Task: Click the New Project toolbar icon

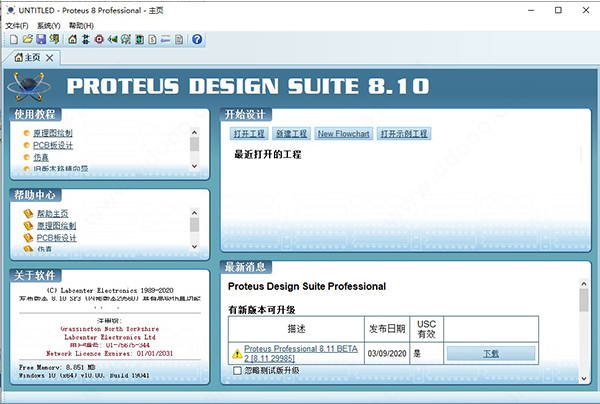Action: (x=14, y=39)
